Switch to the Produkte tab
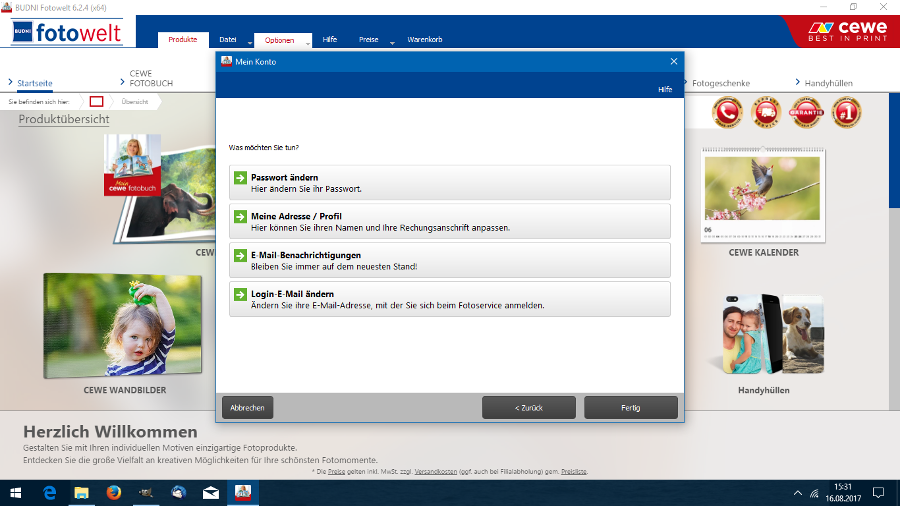 point(182,40)
